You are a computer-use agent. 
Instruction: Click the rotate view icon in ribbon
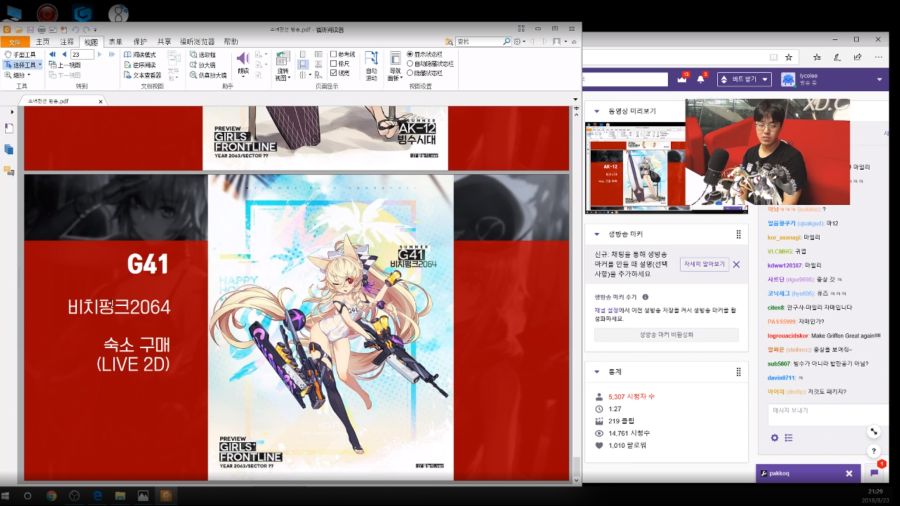pyautogui.click(x=282, y=59)
